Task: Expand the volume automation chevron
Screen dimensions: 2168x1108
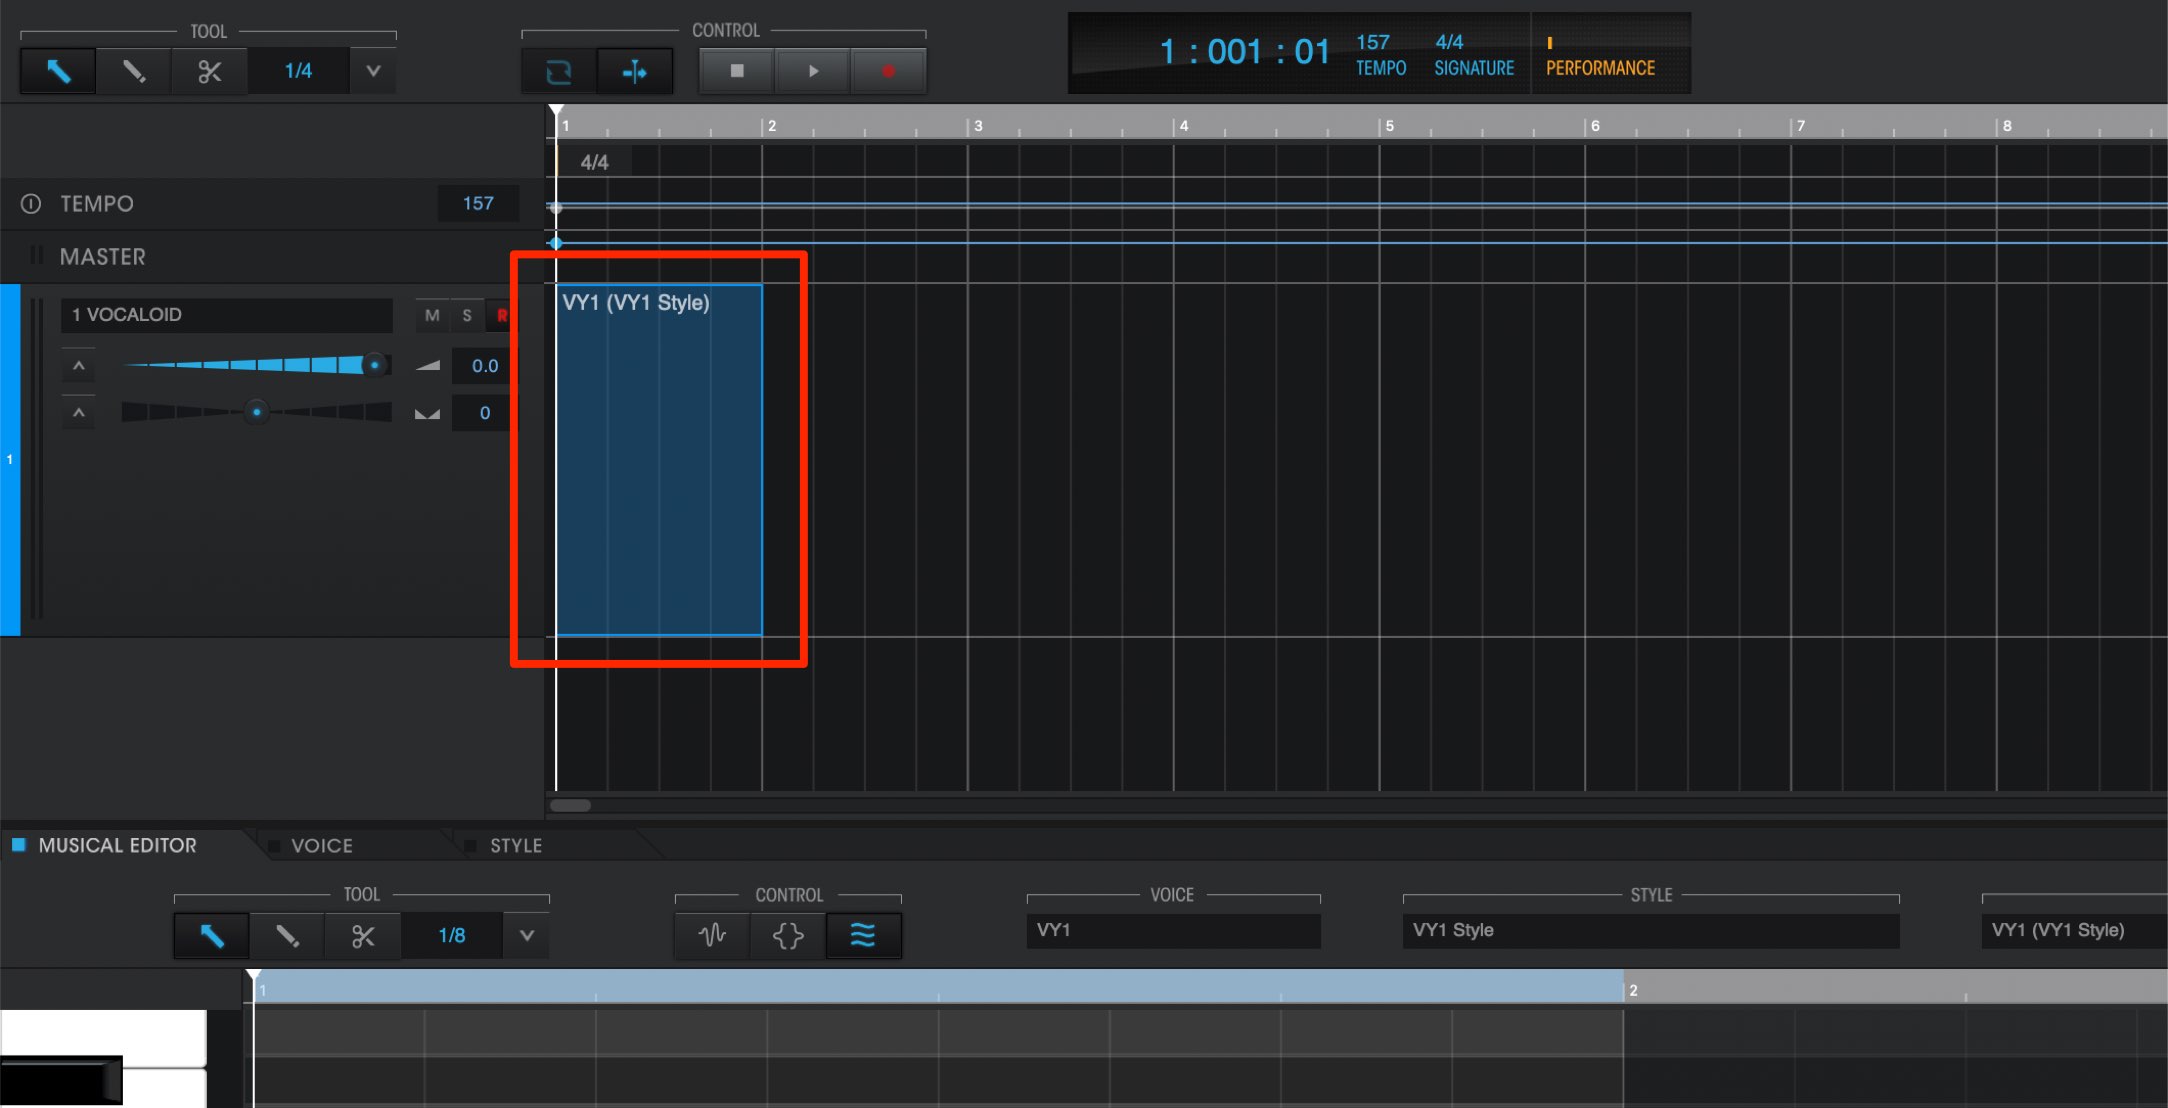Action: pyautogui.click(x=78, y=366)
